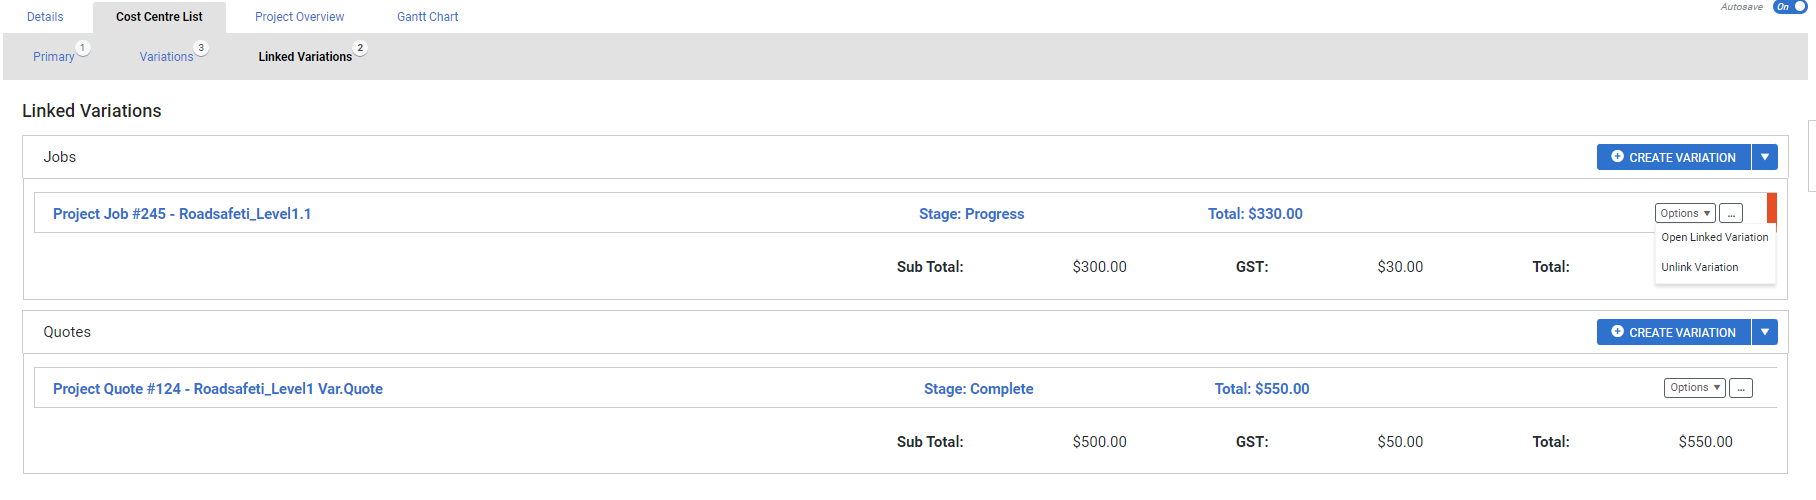Click ellipsis button on Project Quote #124 row
The image size is (1816, 500).
pos(1741,388)
